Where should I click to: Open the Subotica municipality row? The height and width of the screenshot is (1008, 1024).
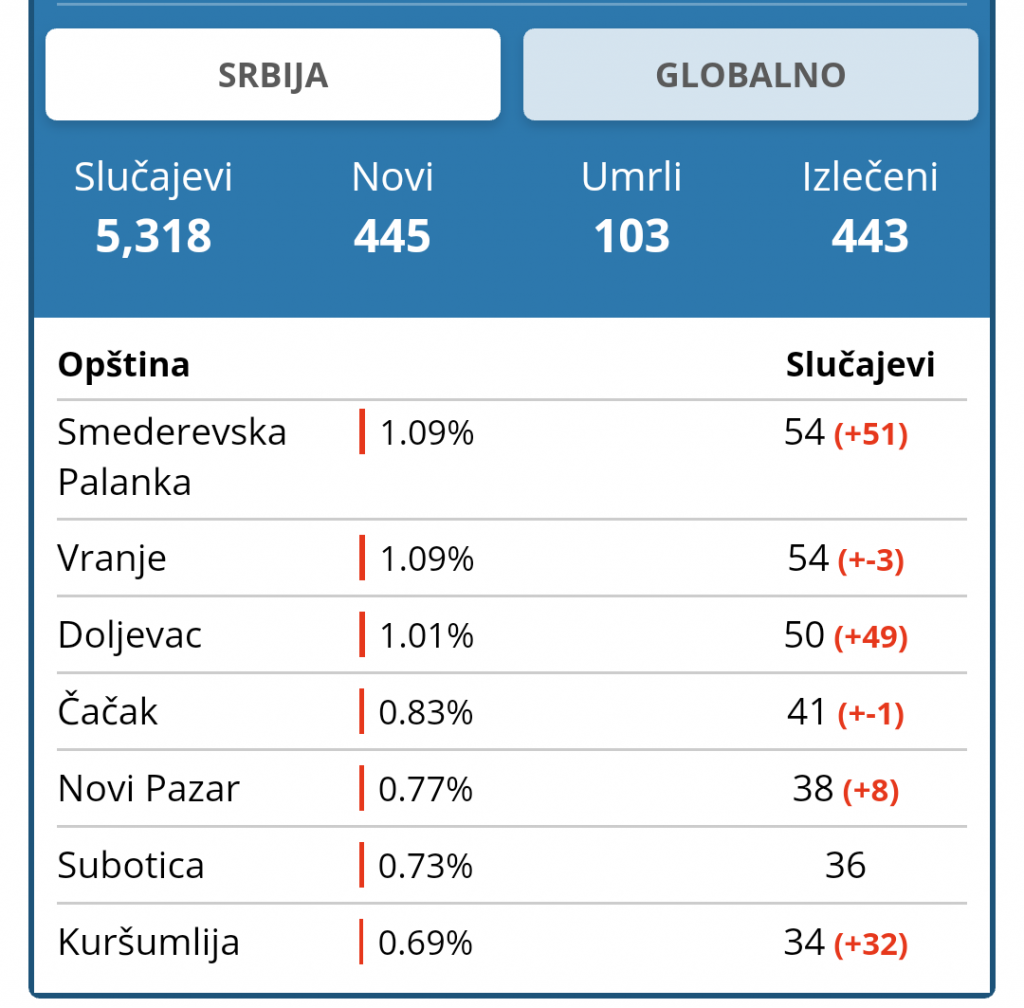(x=512, y=866)
